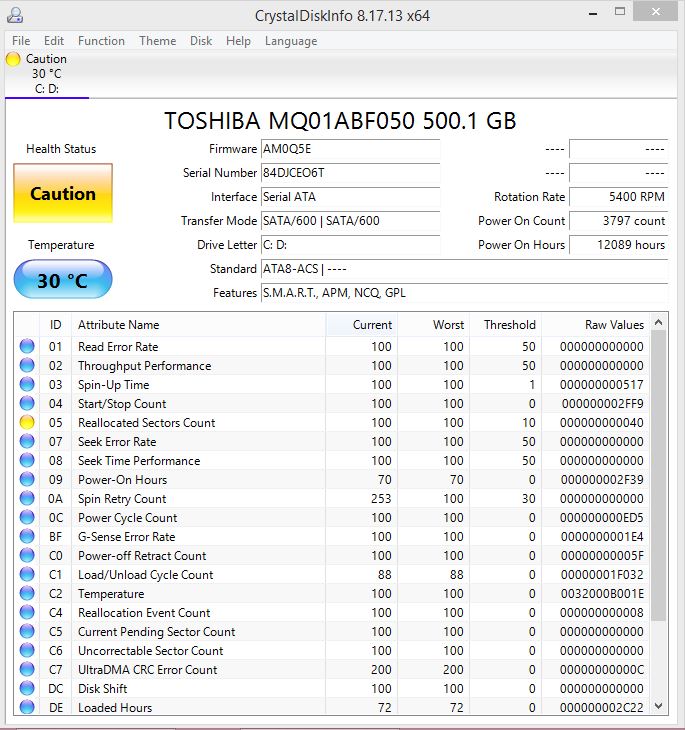Click the Interface field Serial ATA
This screenshot has height=730, width=685.
point(350,197)
